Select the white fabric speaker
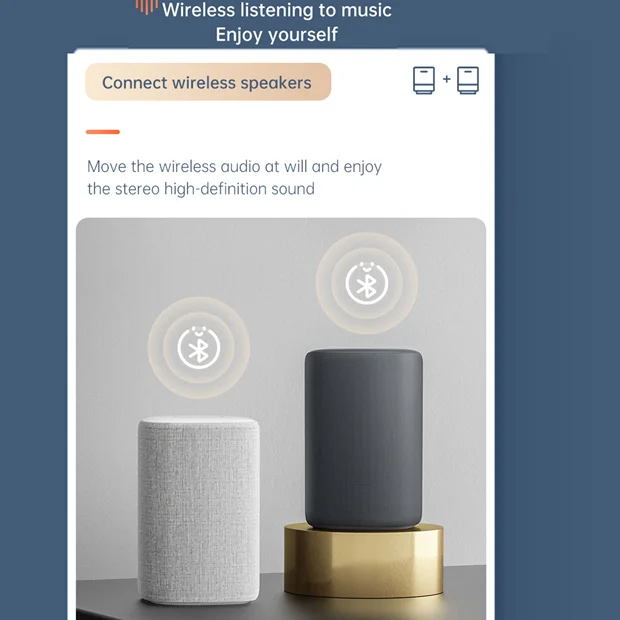Image resolution: width=620 pixels, height=620 pixels. (x=199, y=510)
